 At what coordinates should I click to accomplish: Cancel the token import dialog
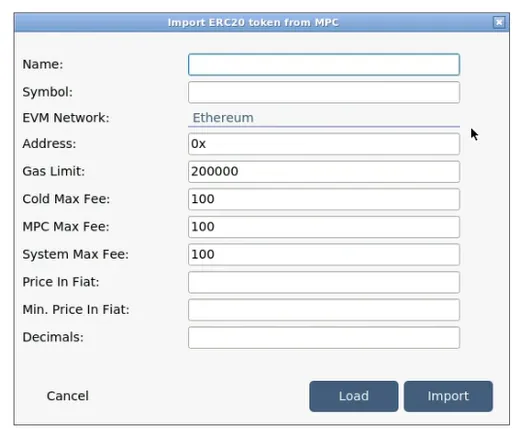pos(68,396)
